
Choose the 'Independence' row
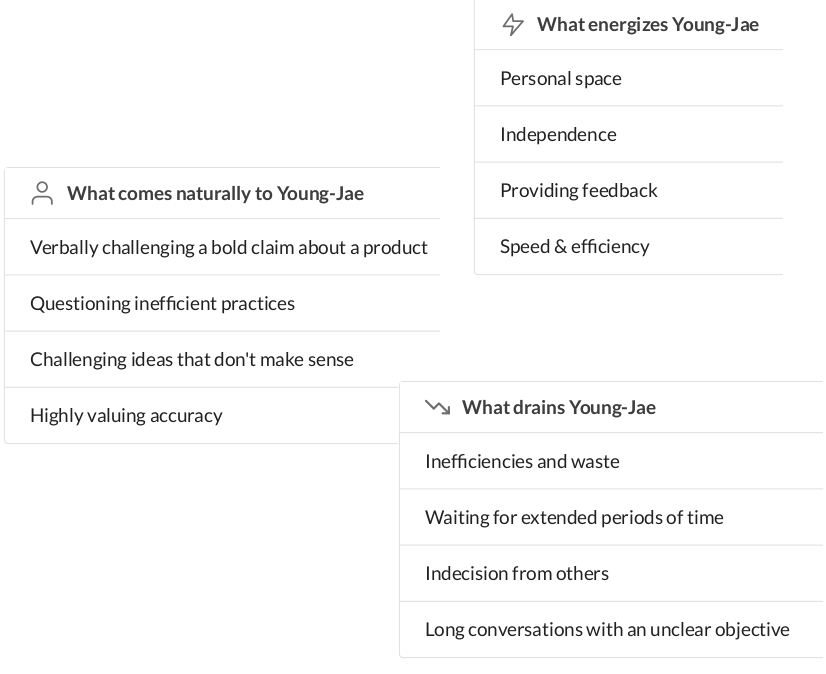click(628, 134)
